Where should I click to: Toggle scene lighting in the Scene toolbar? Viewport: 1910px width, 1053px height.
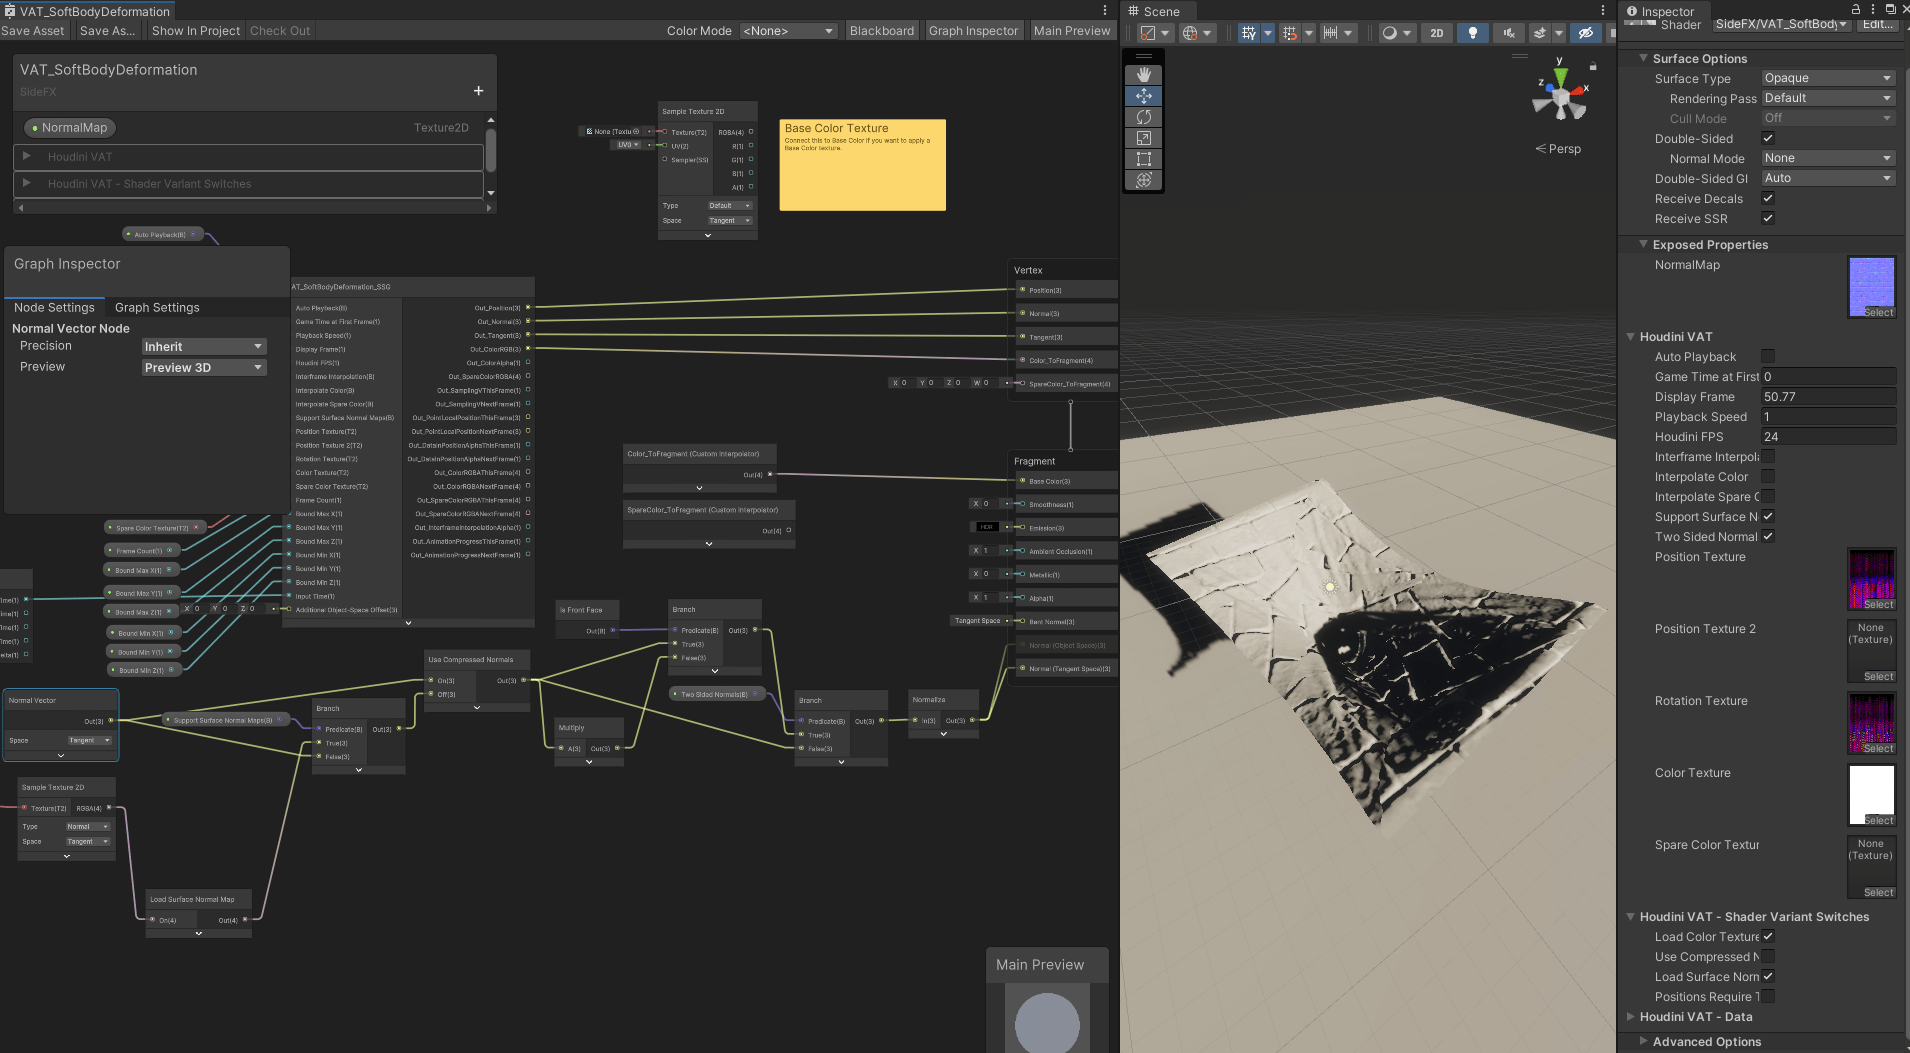[1473, 32]
